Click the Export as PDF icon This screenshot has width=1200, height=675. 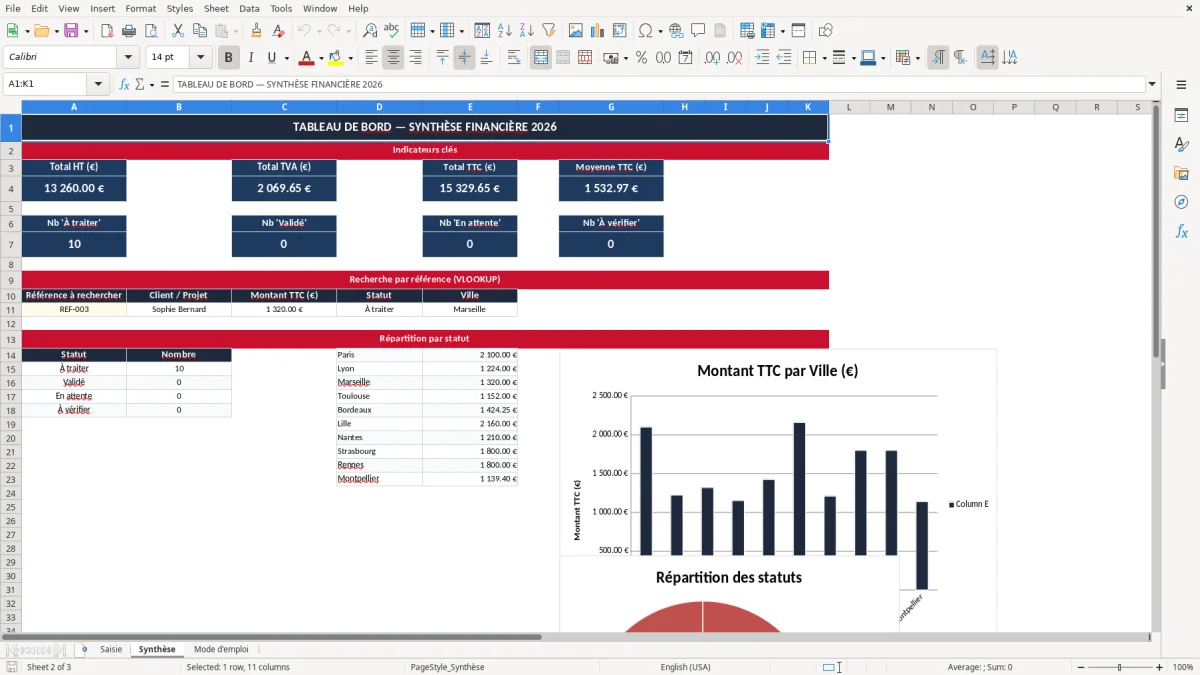coord(107,31)
